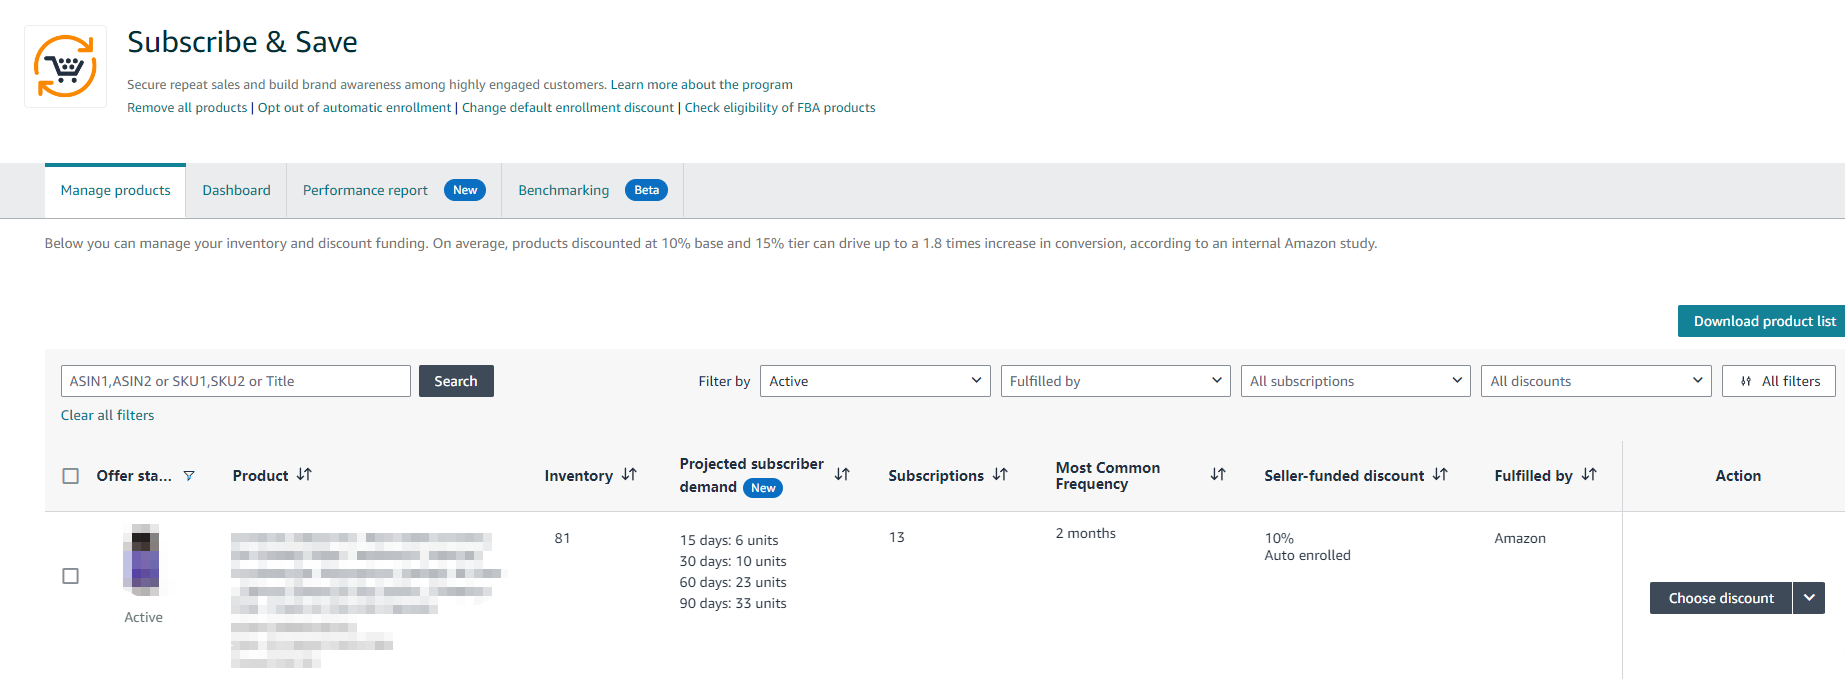
Task: Expand the Choose discount arrow menu
Action: pyautogui.click(x=1808, y=598)
